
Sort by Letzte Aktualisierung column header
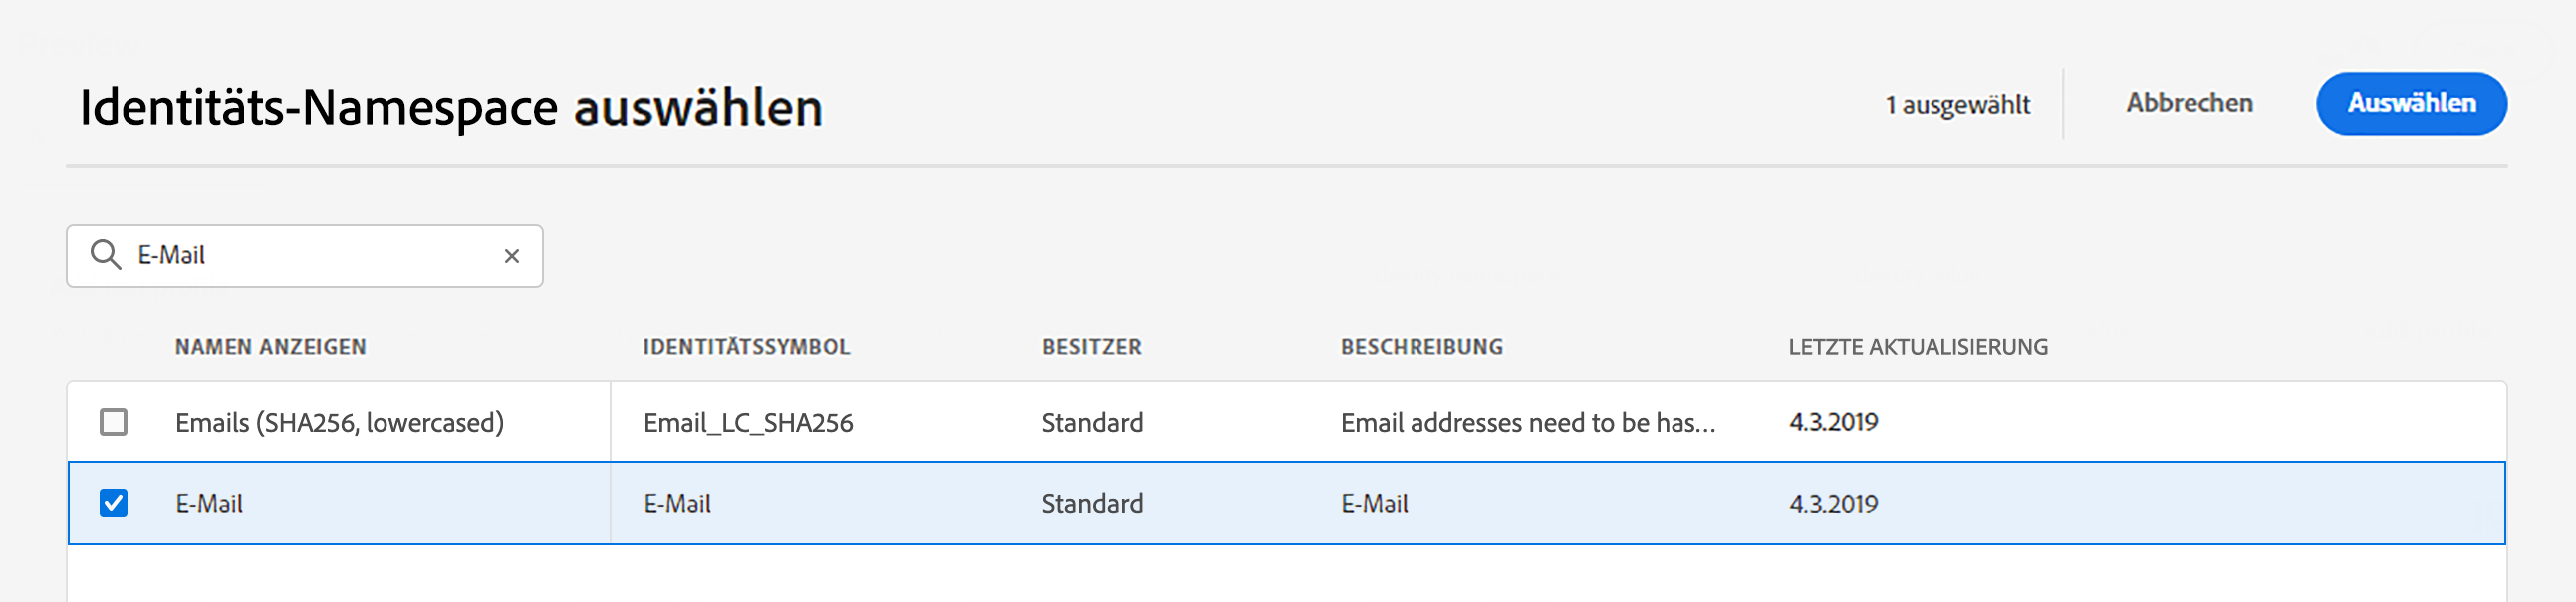[1917, 347]
